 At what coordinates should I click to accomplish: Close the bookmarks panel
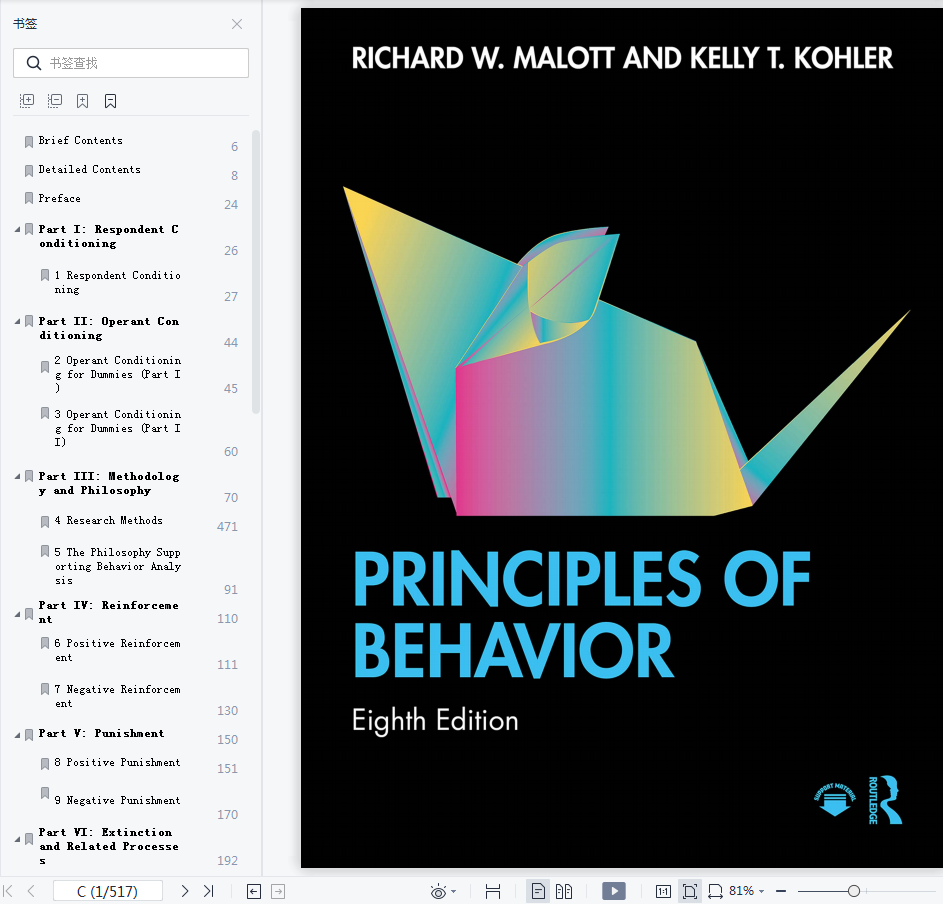(x=237, y=24)
